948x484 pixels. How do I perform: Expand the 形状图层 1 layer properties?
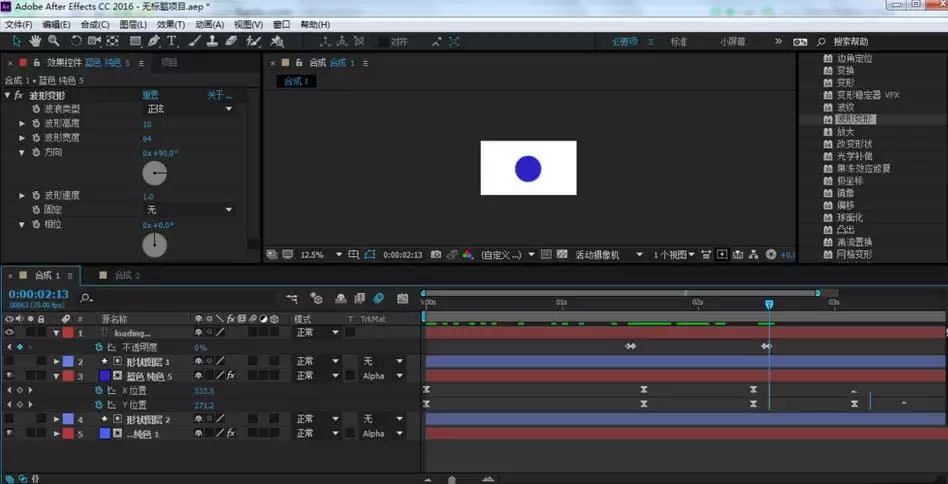(57, 361)
